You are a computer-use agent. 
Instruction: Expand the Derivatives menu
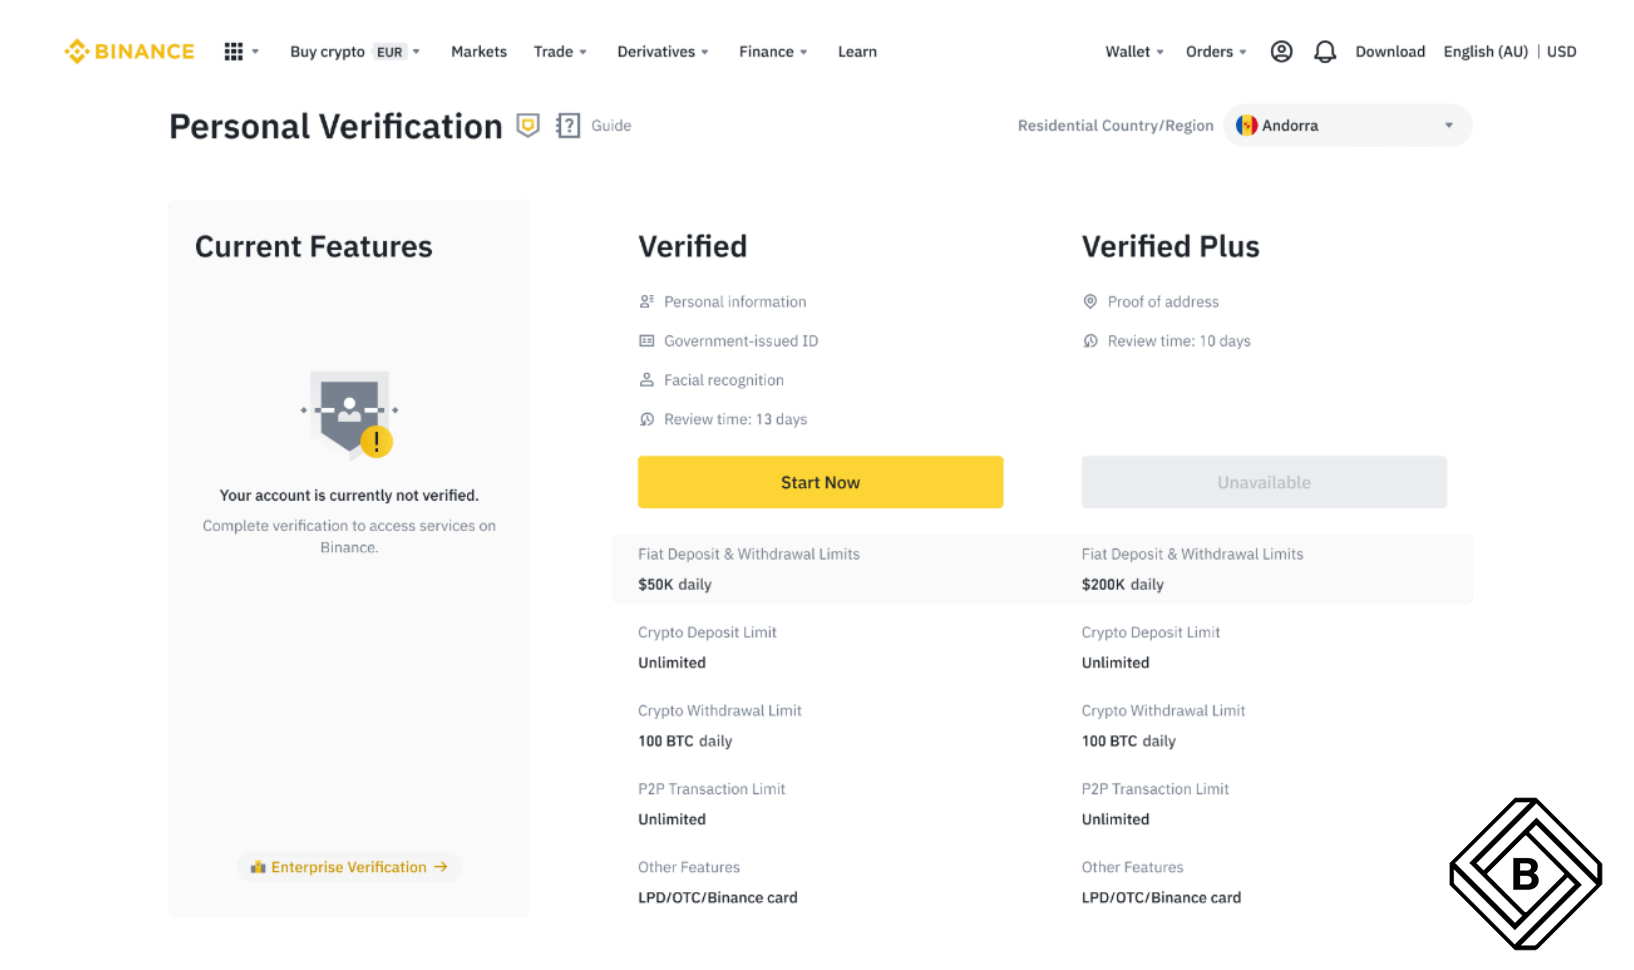(x=663, y=51)
